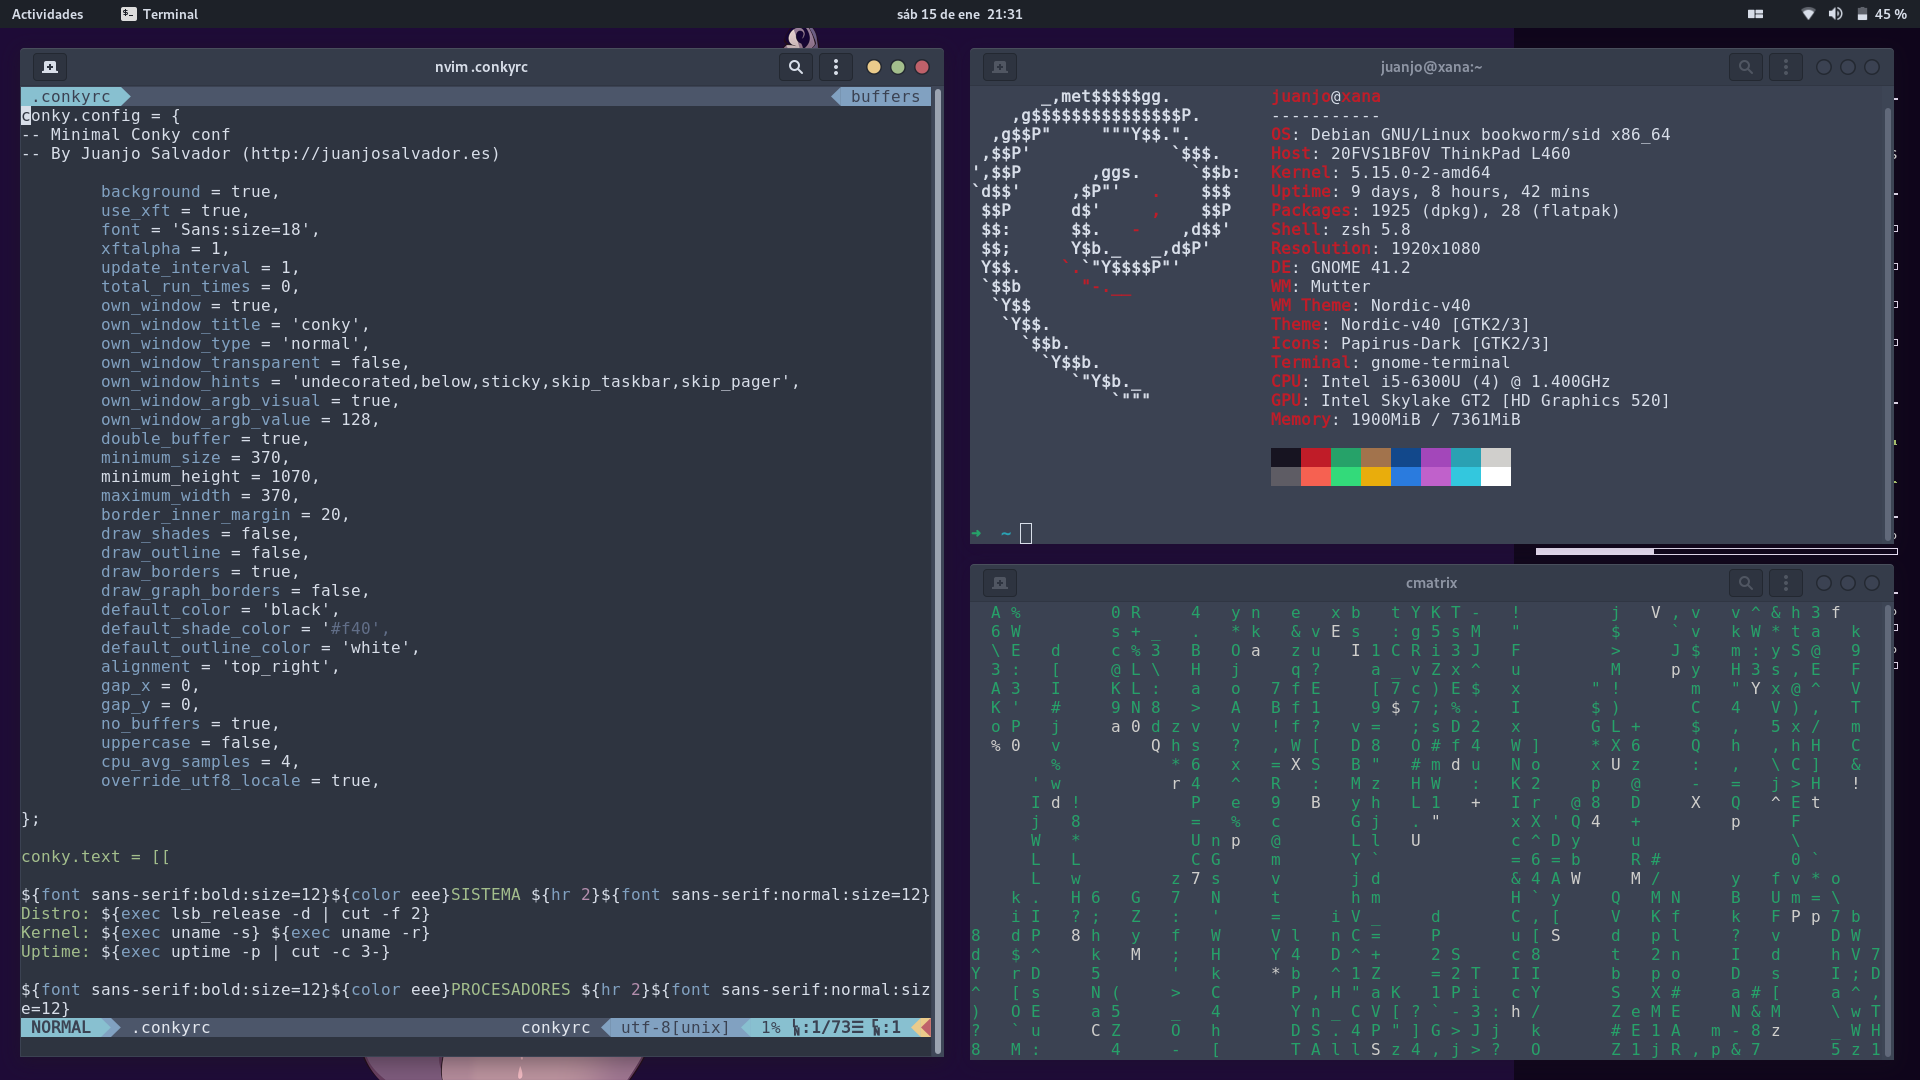This screenshot has width=1920, height=1080.
Task: Click the minimum_height = 1070 line
Action: [x=210, y=477]
